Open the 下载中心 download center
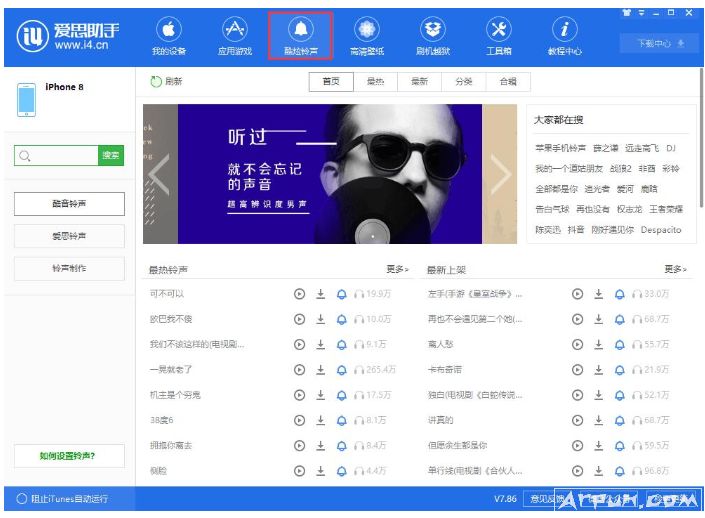Screen dimensions: 705x518 (659, 44)
